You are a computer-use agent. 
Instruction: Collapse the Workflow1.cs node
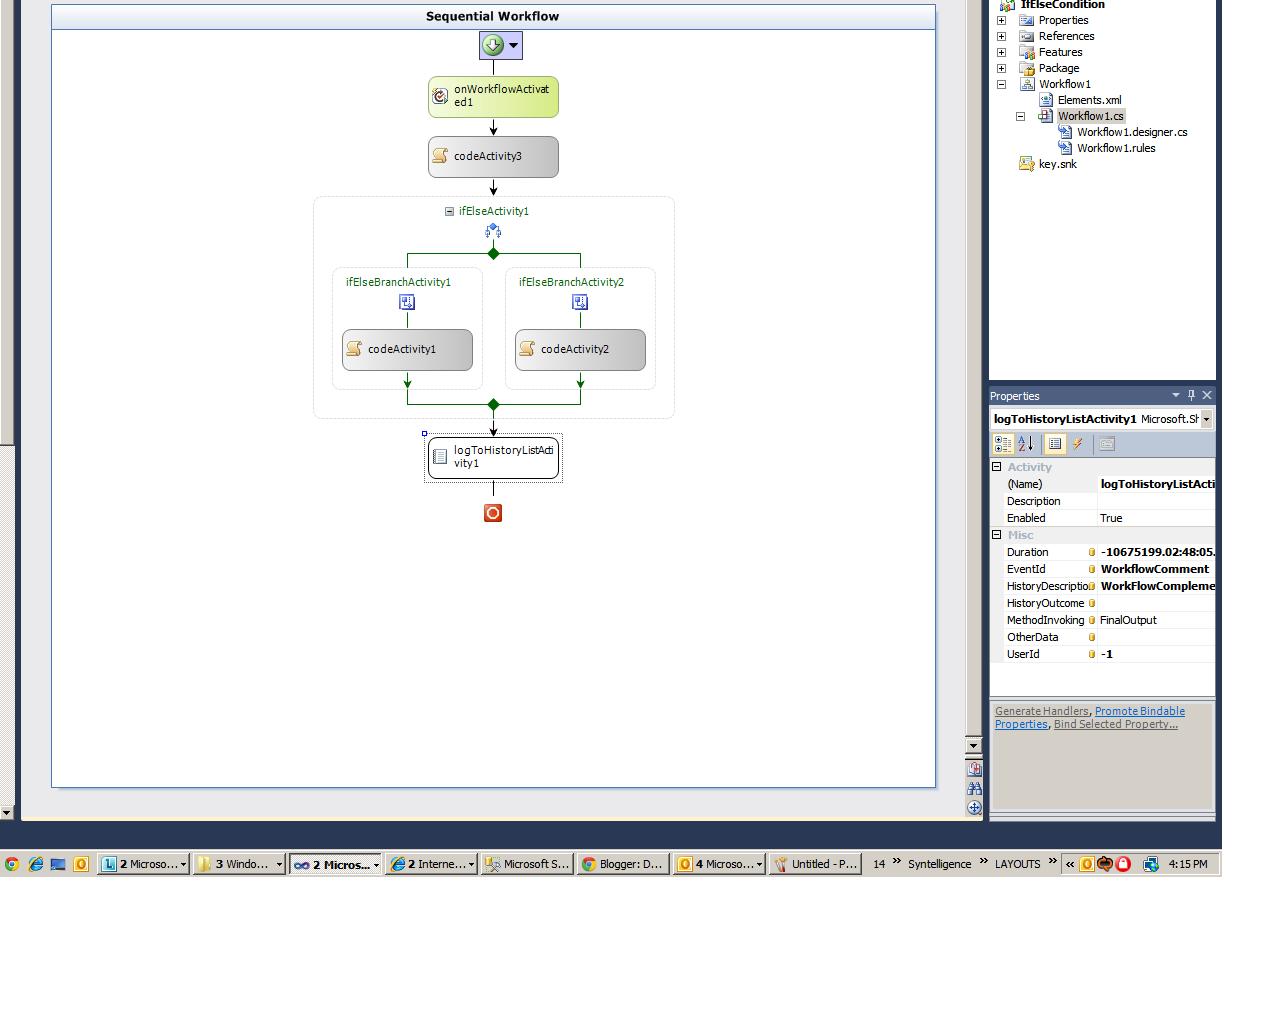click(x=1020, y=116)
